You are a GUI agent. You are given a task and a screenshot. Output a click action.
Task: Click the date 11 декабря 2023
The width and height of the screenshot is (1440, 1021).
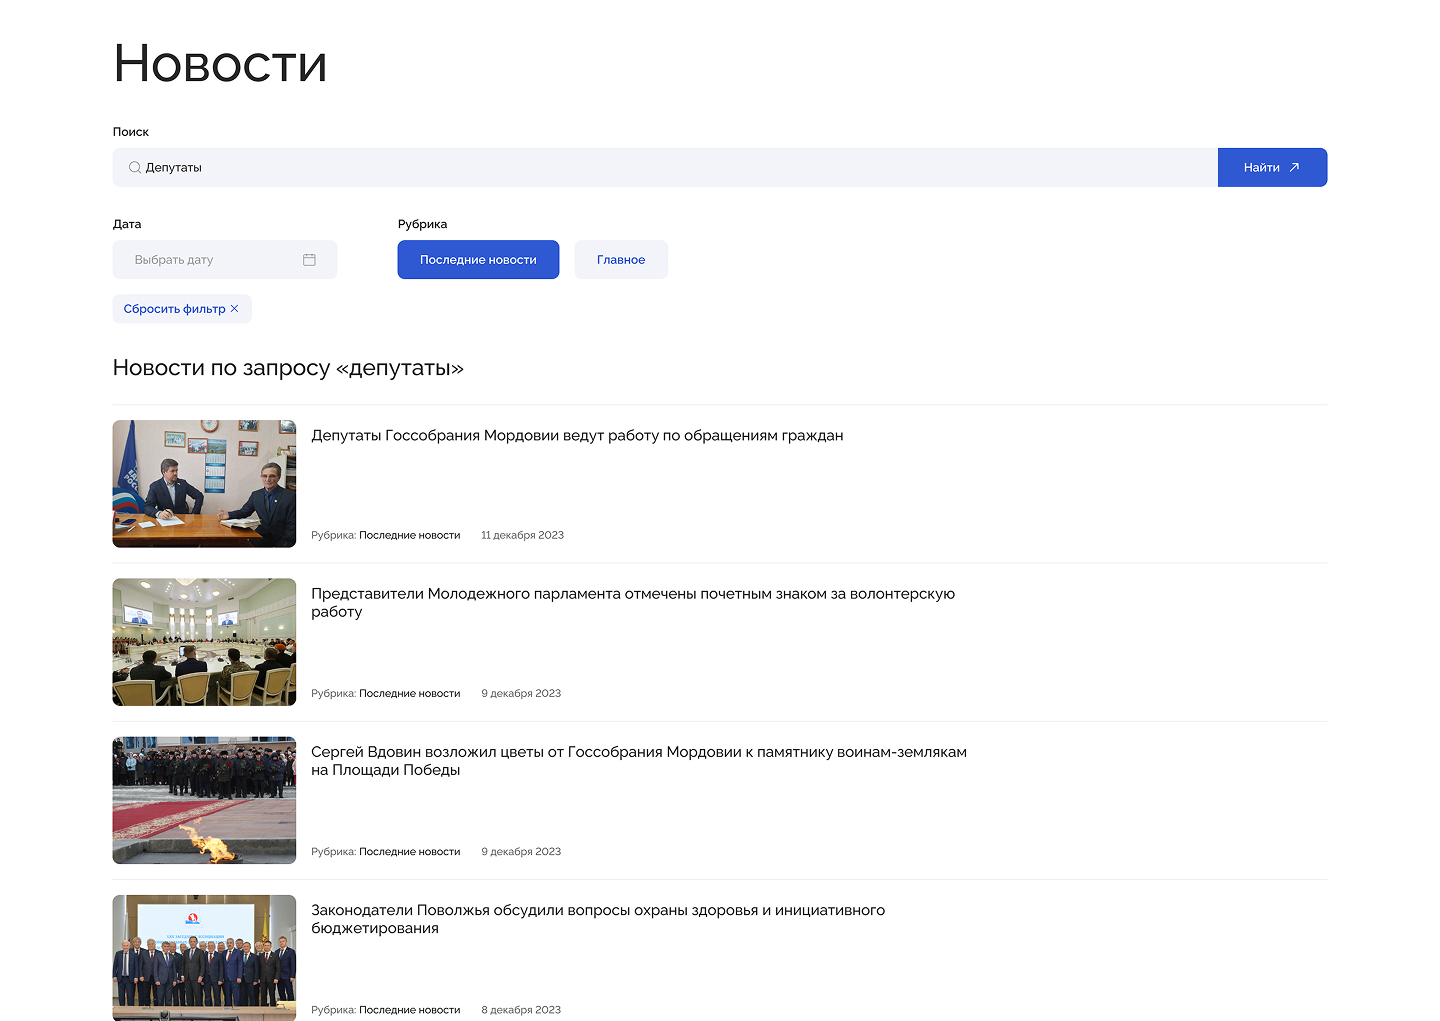tap(522, 535)
